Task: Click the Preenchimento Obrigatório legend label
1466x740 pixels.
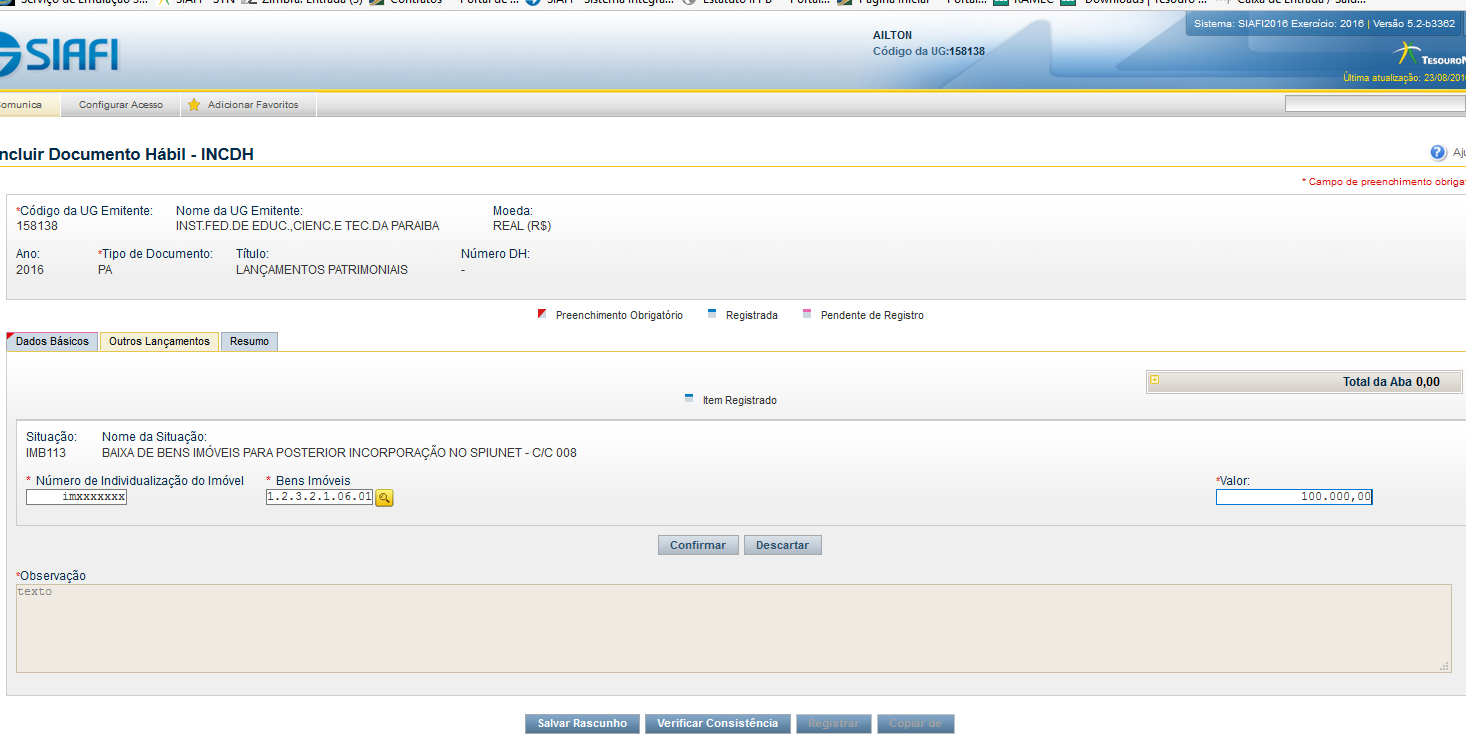Action: point(619,315)
